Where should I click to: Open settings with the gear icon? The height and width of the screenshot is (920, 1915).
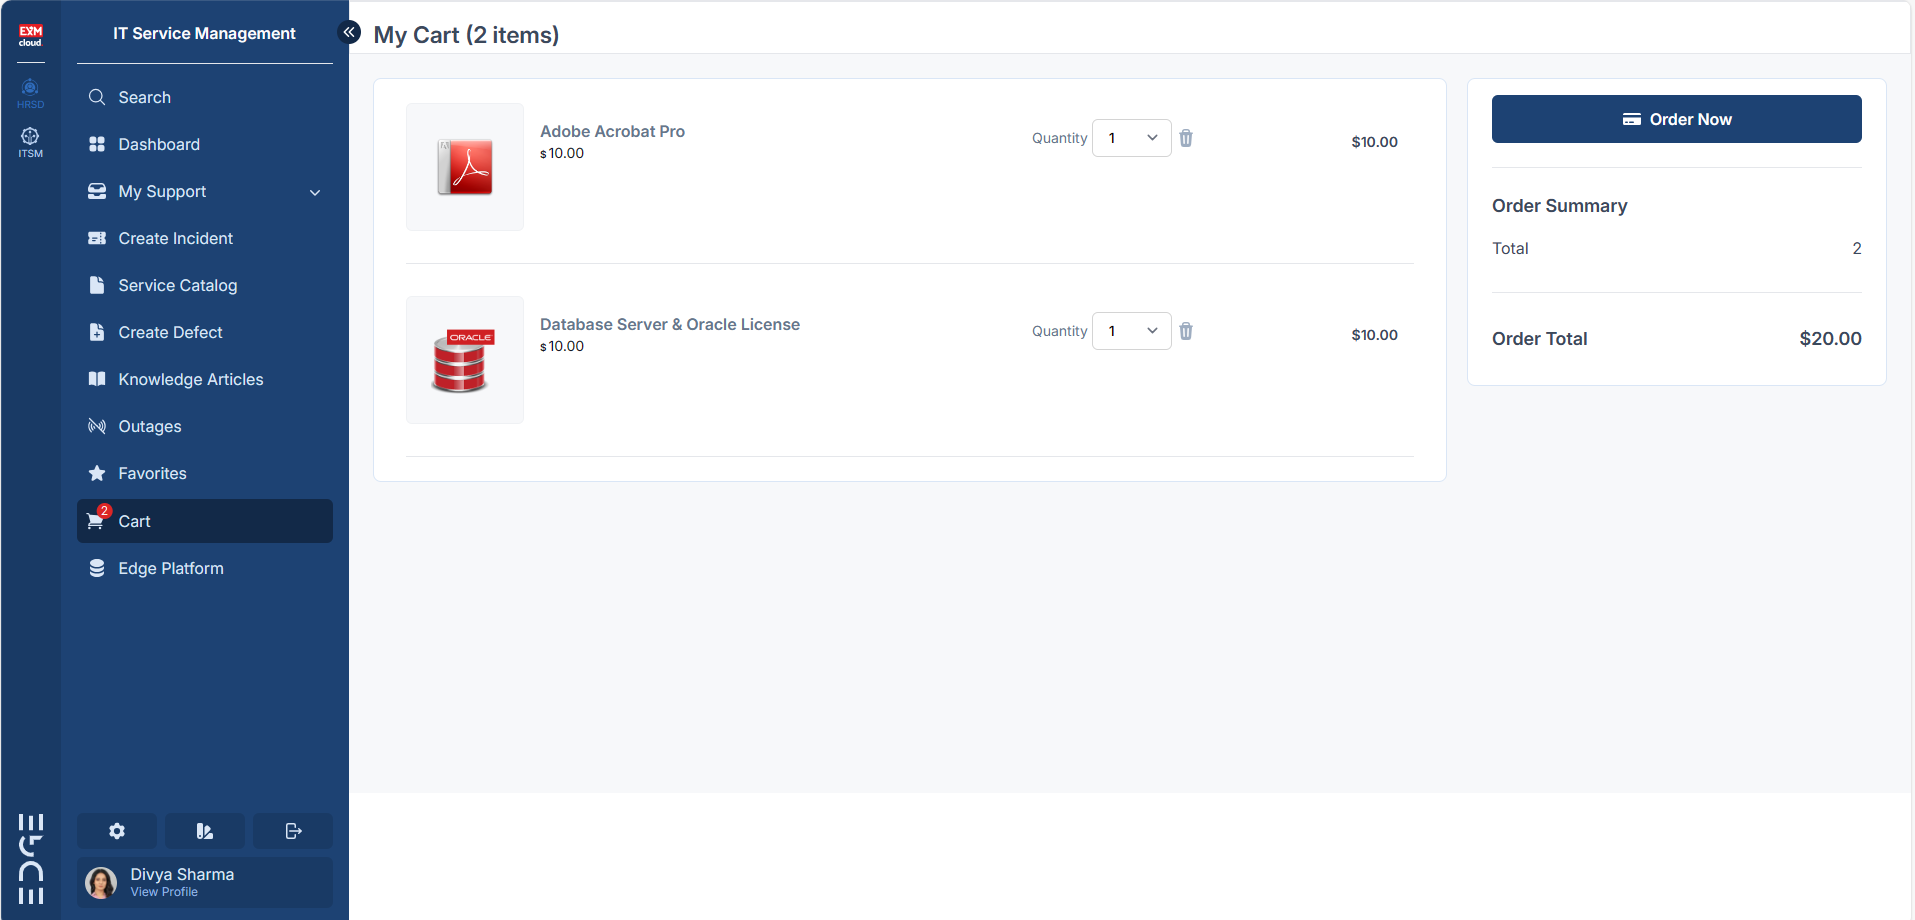click(x=117, y=831)
